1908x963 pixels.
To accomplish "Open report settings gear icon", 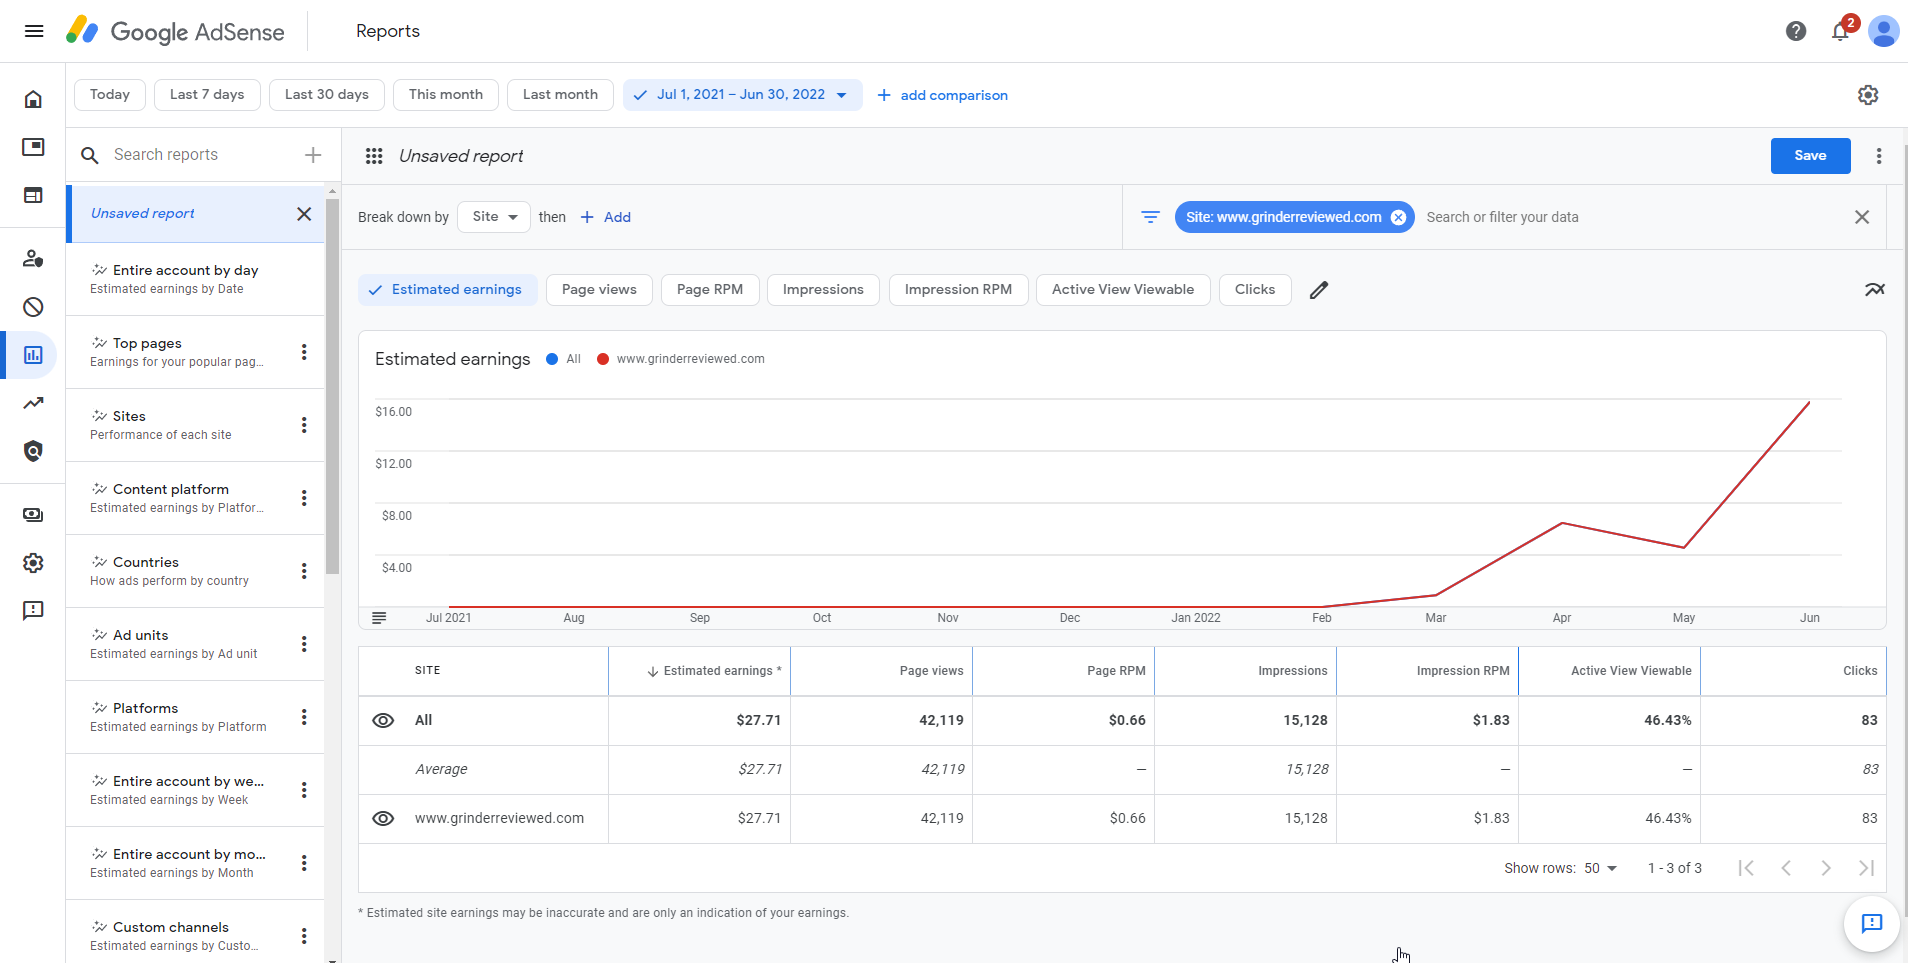I will coord(1868,95).
